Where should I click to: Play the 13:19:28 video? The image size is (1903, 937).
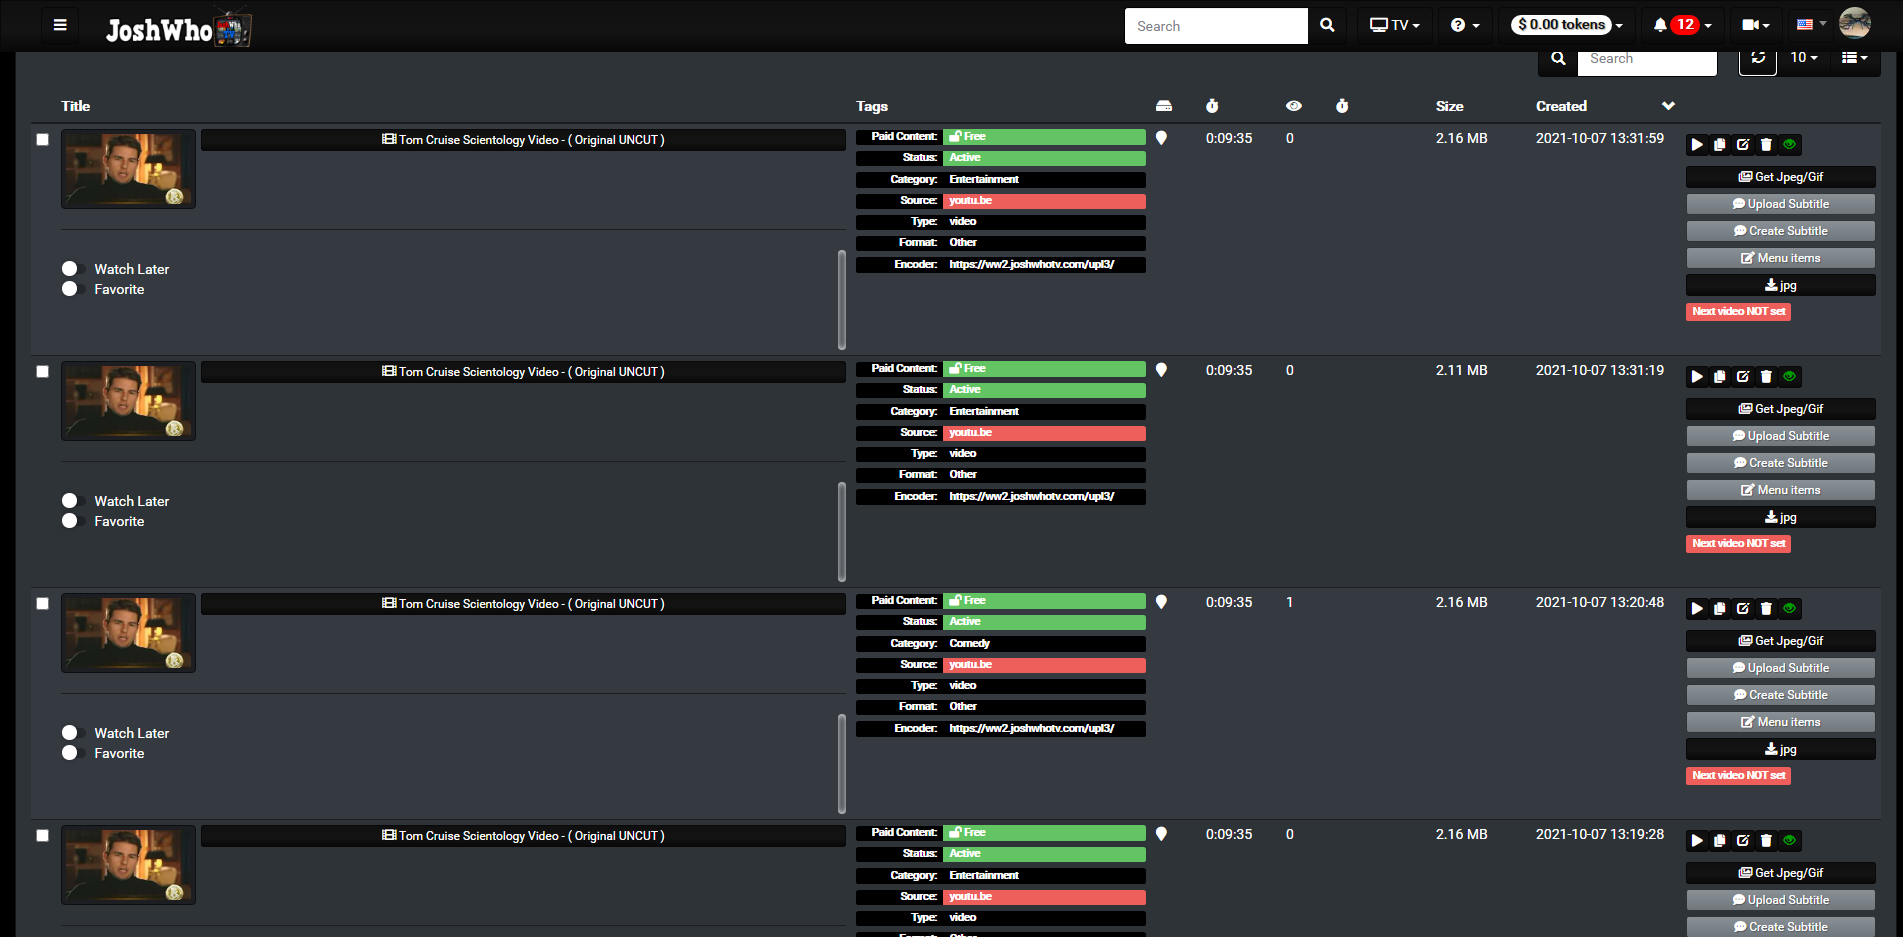pos(1697,841)
